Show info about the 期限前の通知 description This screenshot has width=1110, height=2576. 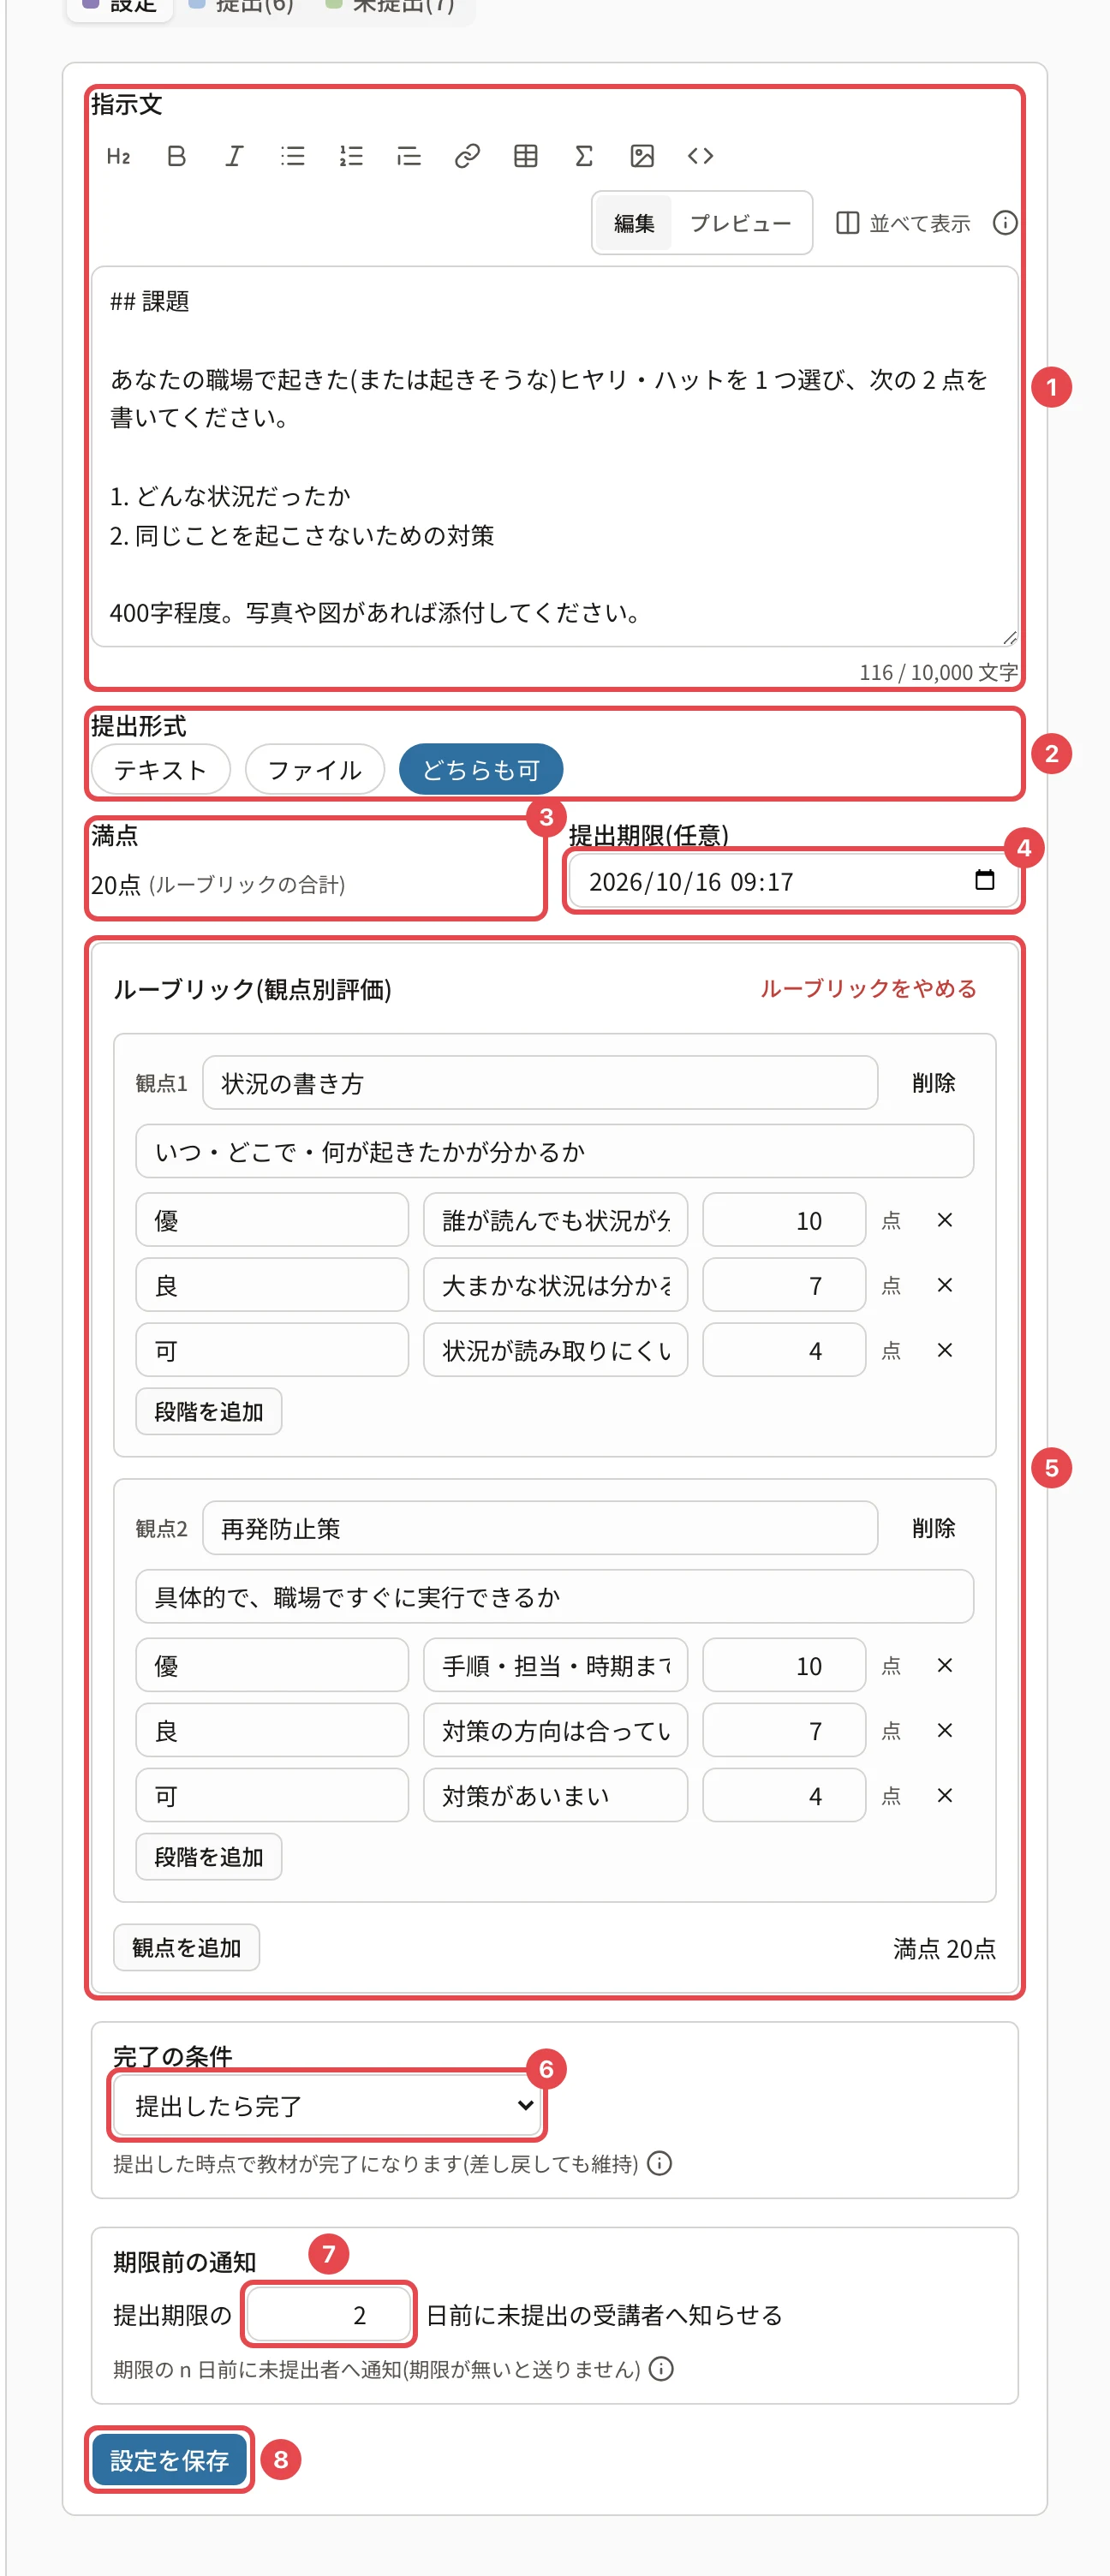(x=661, y=2369)
